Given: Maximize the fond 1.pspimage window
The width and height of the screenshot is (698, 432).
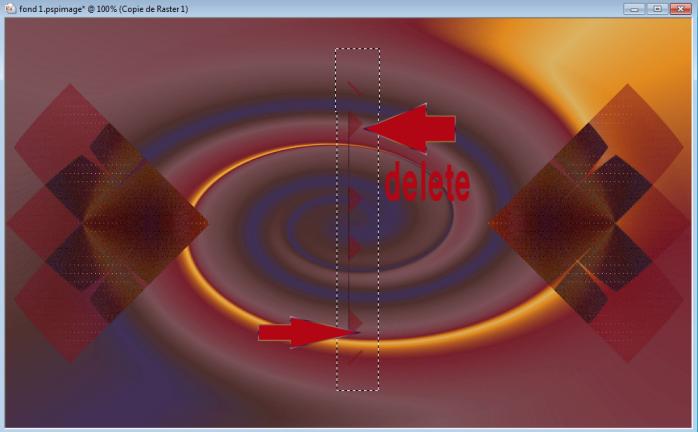Looking at the screenshot, I should pyautogui.click(x=657, y=9).
